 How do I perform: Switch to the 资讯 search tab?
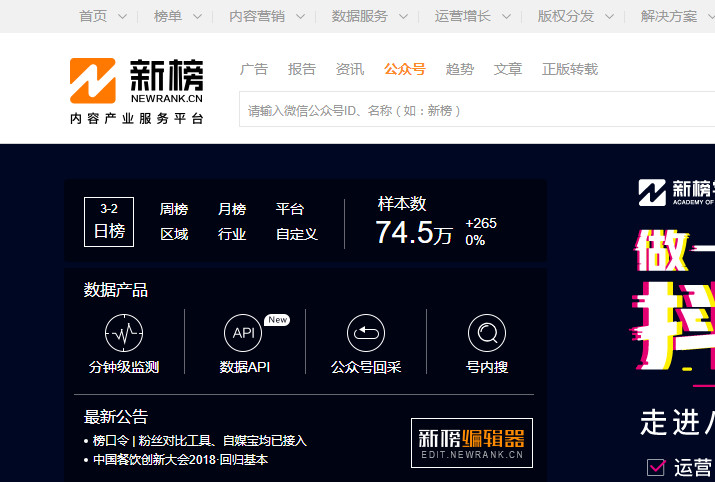point(350,69)
